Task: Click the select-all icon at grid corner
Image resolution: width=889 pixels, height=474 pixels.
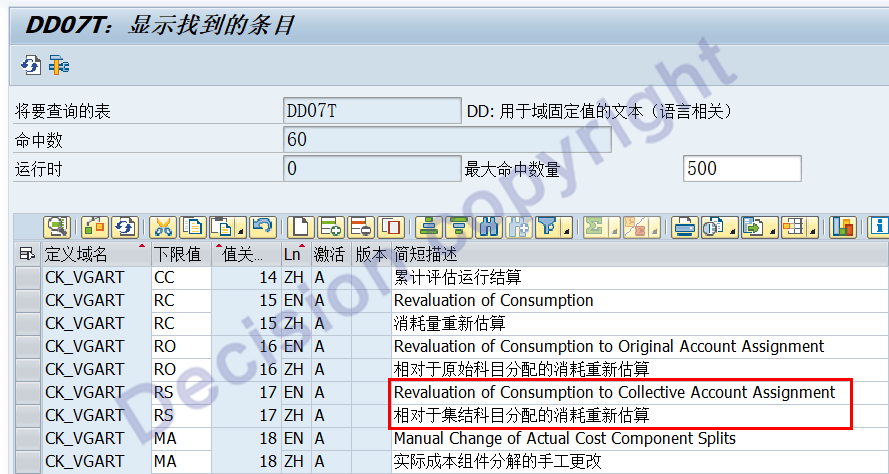Action: coord(28,254)
